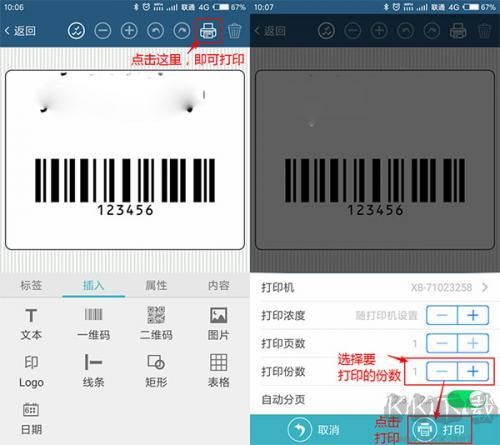
Task: Tap the zoom-out minus icon in left toolbar
Action: pyautogui.click(x=103, y=31)
